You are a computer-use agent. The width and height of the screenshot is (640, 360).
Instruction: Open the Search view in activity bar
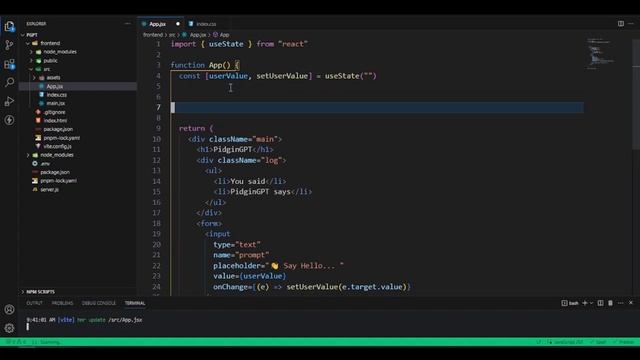click(x=9, y=82)
